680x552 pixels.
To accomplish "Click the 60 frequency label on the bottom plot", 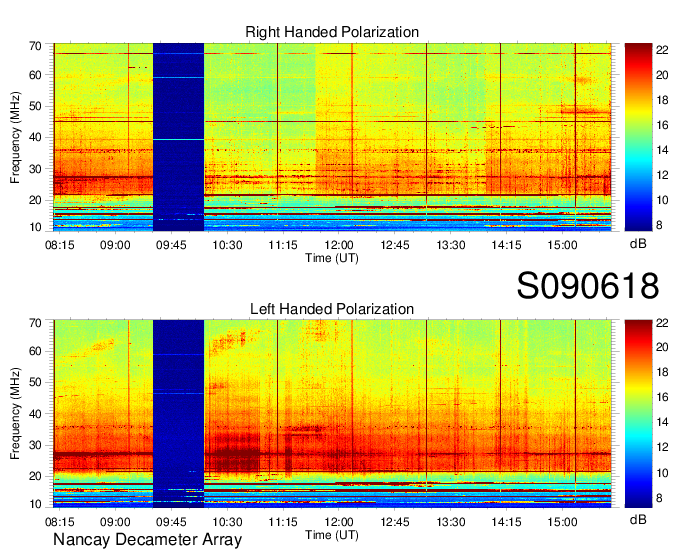I will pos(35,351).
